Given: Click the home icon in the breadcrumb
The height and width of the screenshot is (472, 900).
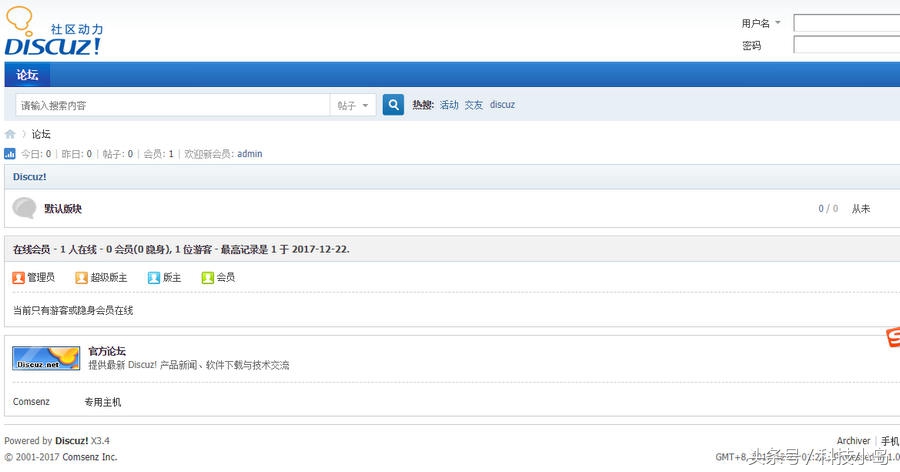Looking at the screenshot, I should point(10,134).
